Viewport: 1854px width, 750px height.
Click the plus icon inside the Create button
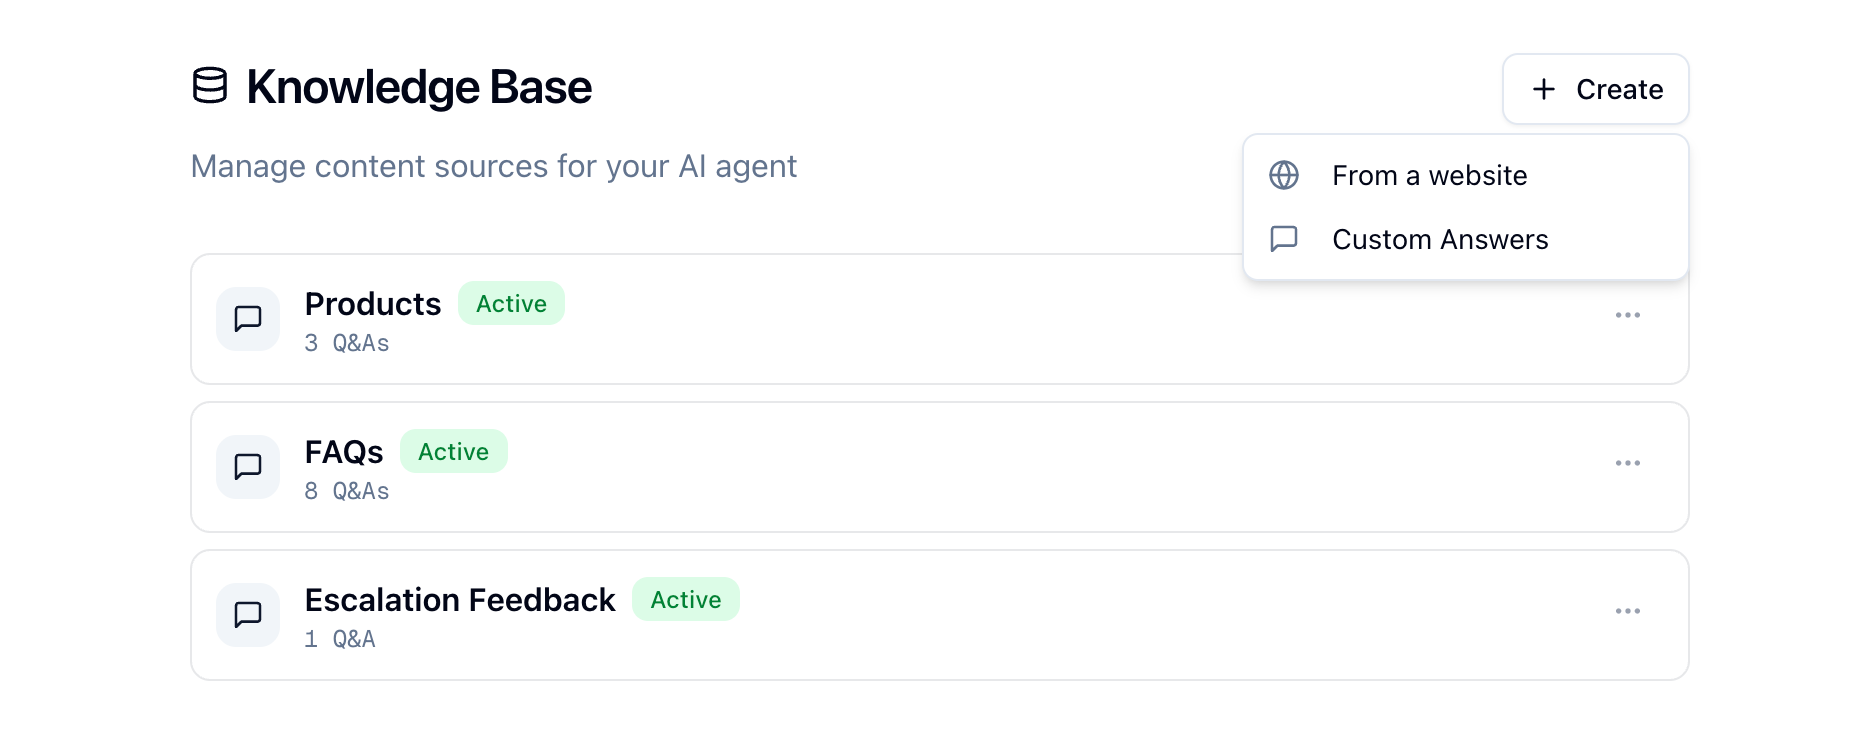[x=1543, y=89]
